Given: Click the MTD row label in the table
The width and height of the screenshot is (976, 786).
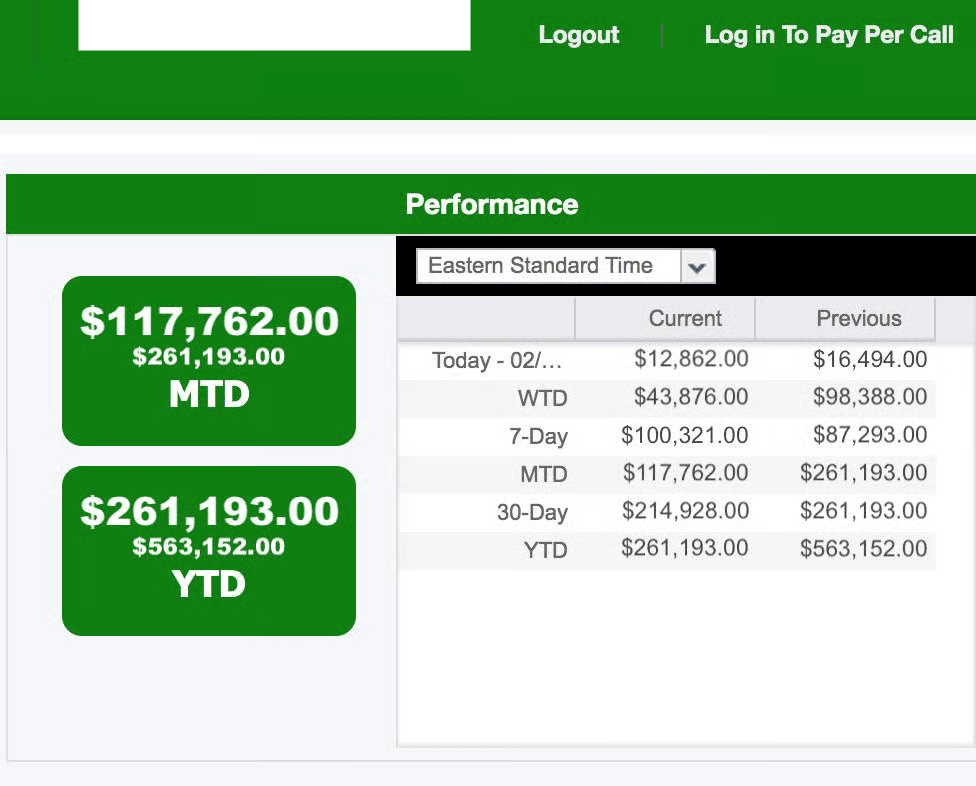Looking at the screenshot, I should (543, 474).
